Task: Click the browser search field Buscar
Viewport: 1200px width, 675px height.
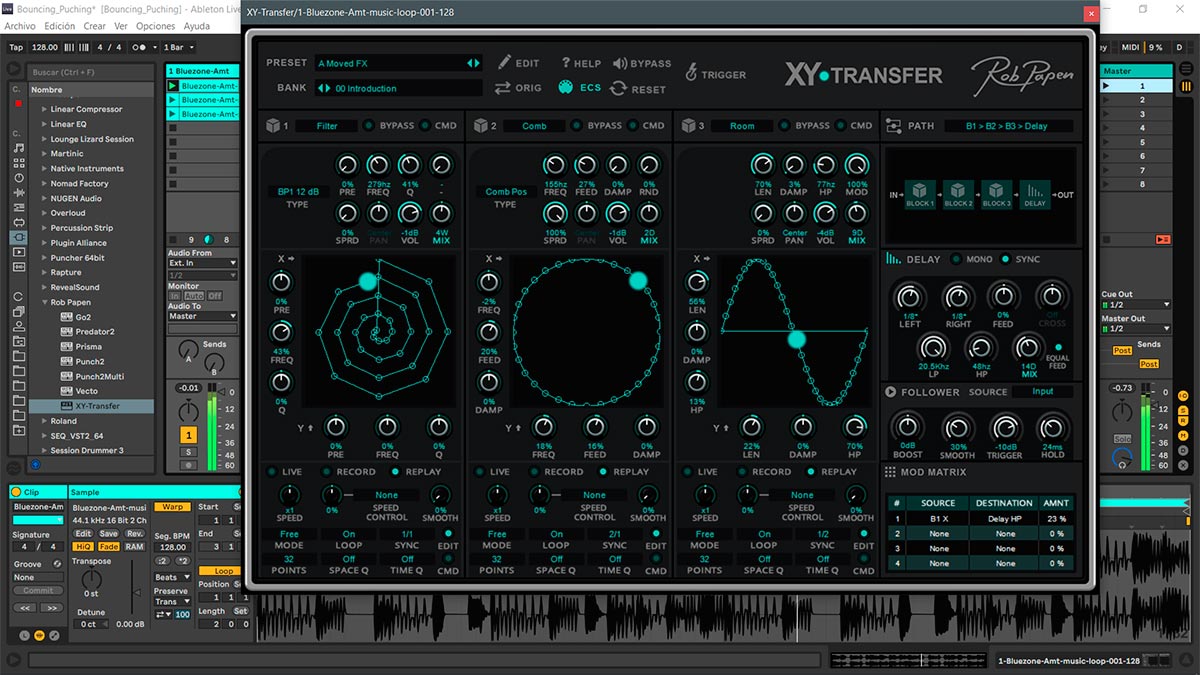Action: tap(92, 72)
